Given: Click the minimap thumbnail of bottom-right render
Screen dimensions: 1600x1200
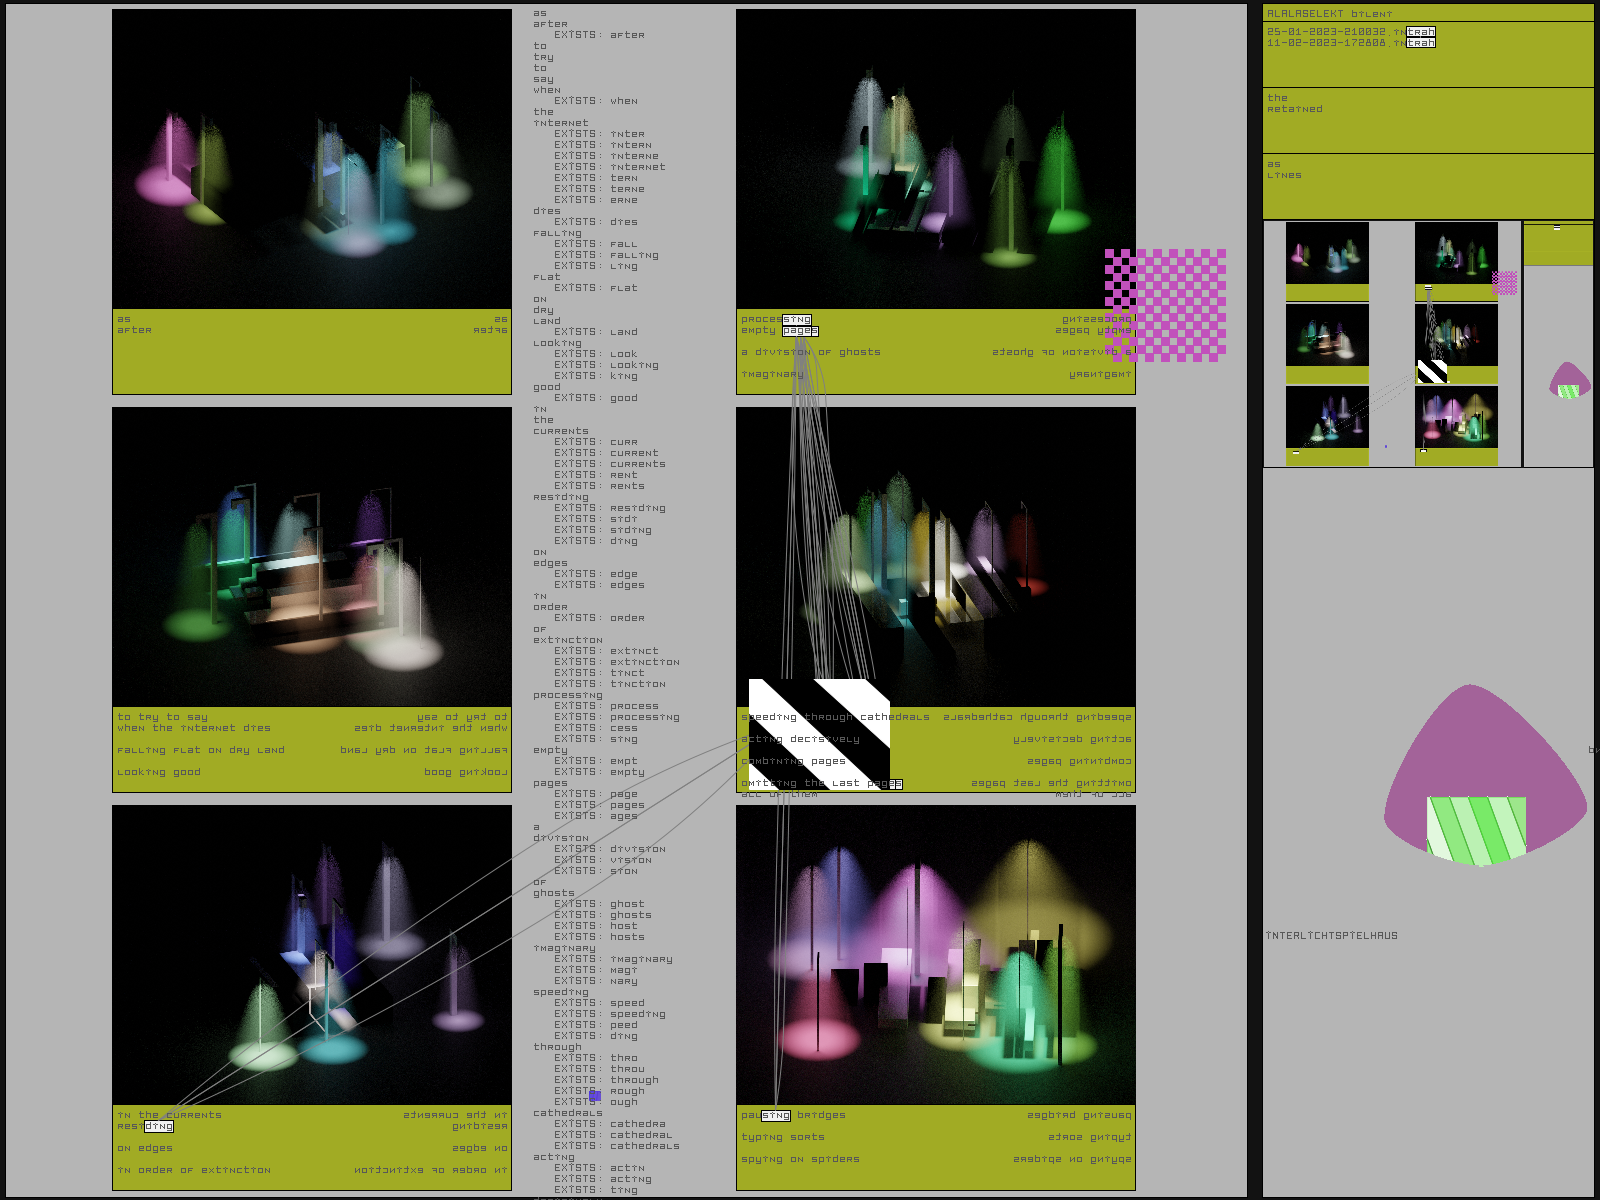Looking at the screenshot, I should tap(1456, 417).
